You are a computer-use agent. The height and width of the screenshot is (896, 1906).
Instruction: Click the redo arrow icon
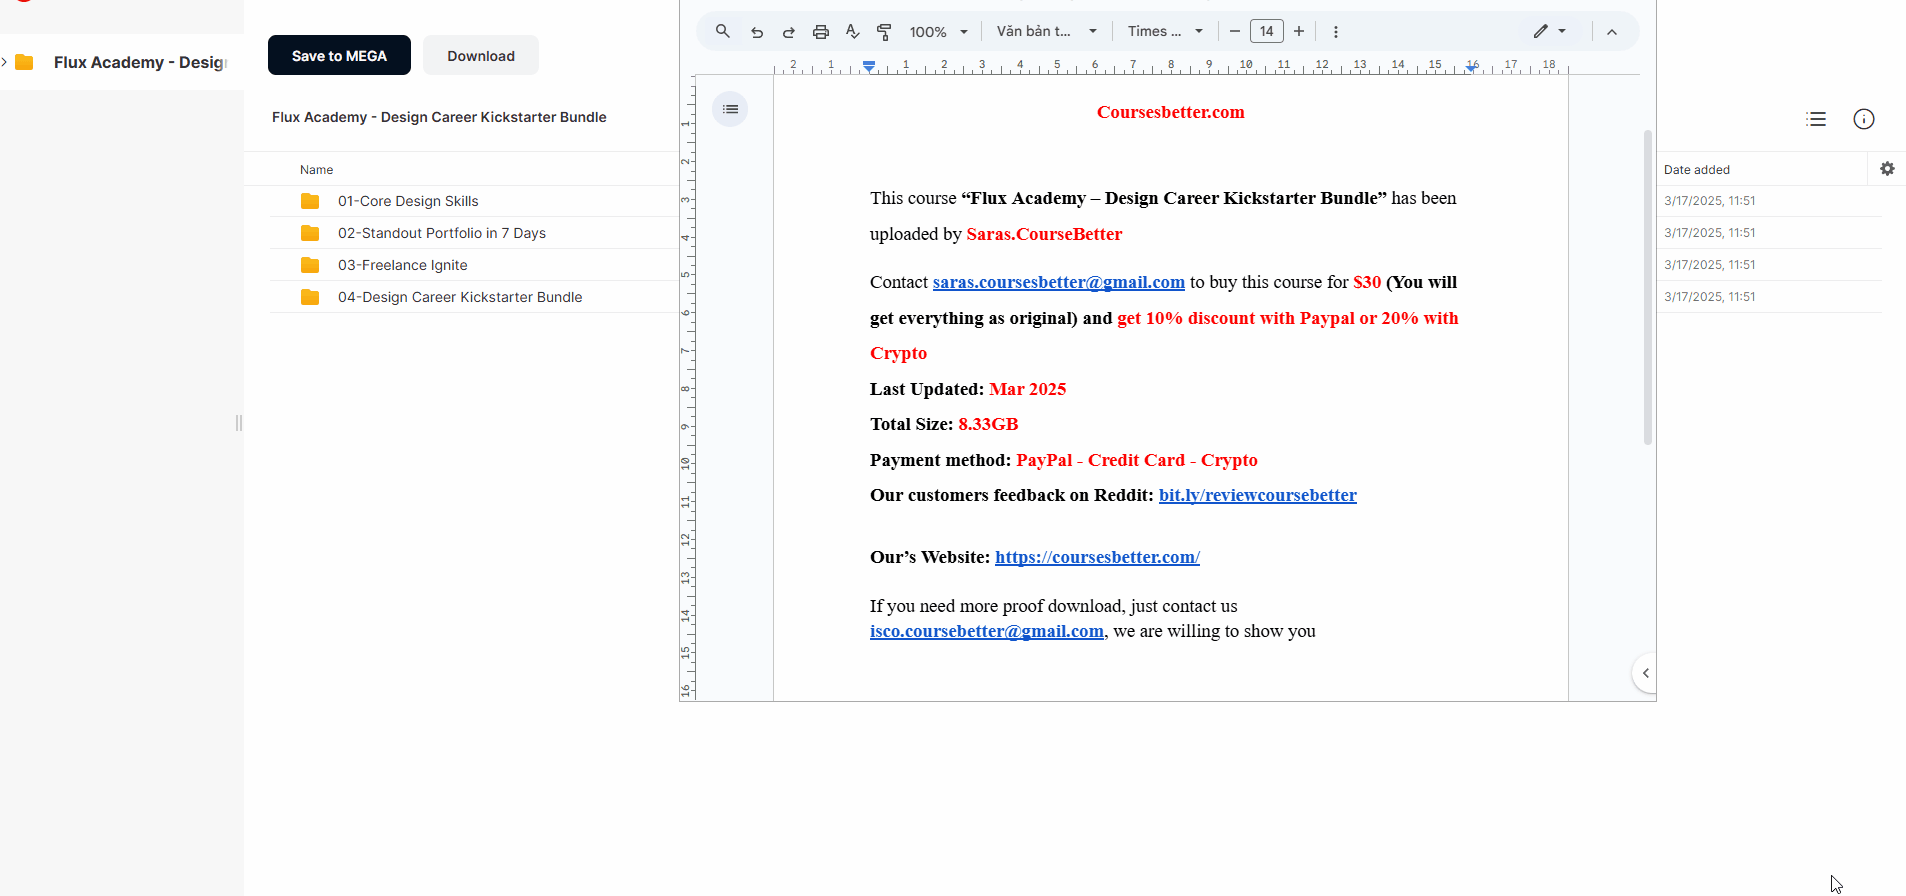tap(789, 32)
